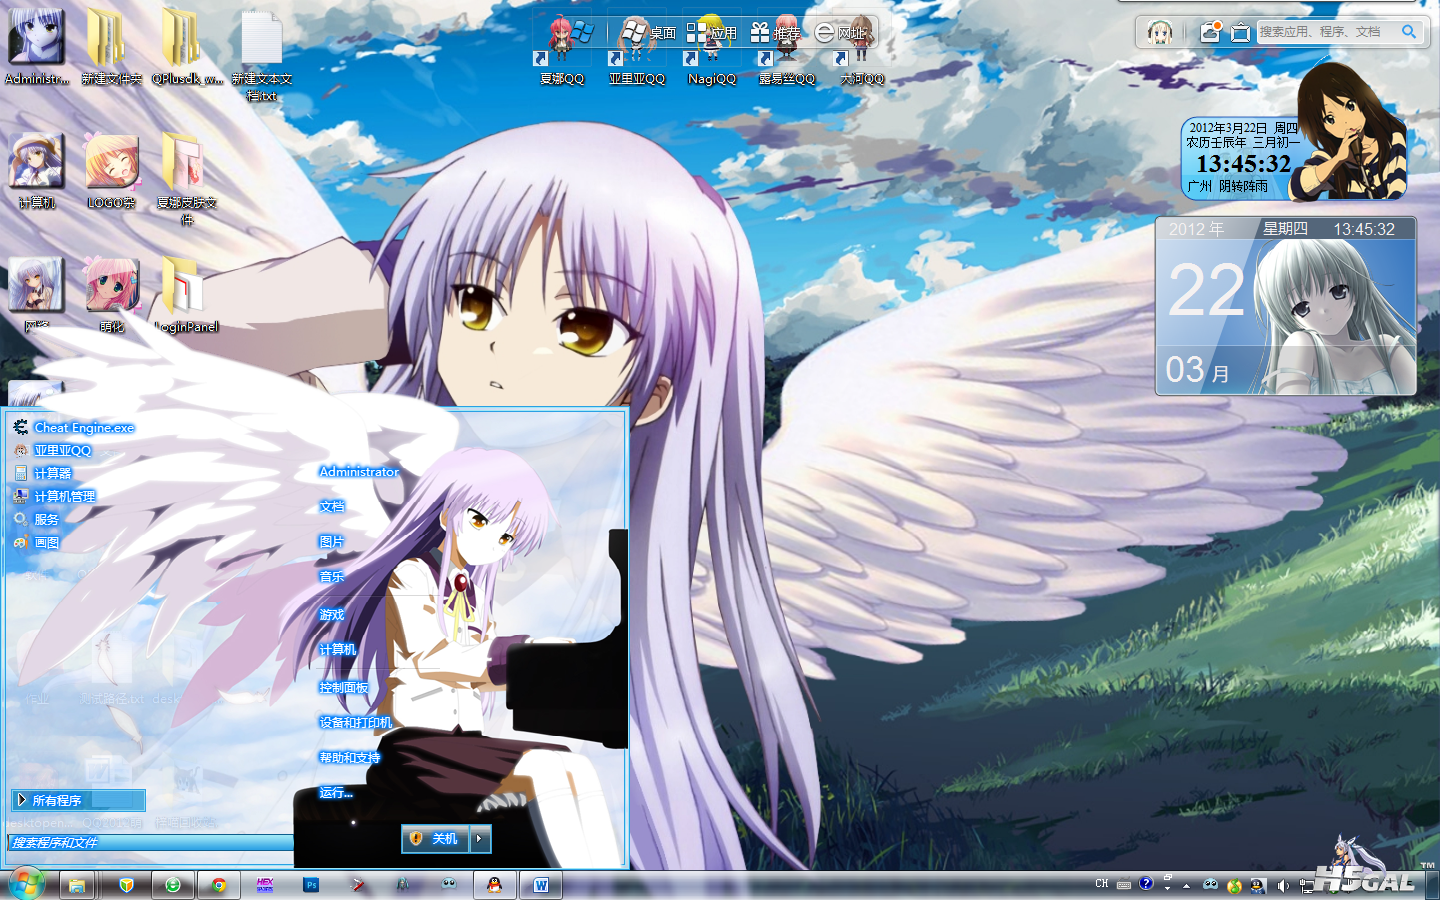
Task: Click the volume speaker tray icon
Action: (x=1283, y=885)
